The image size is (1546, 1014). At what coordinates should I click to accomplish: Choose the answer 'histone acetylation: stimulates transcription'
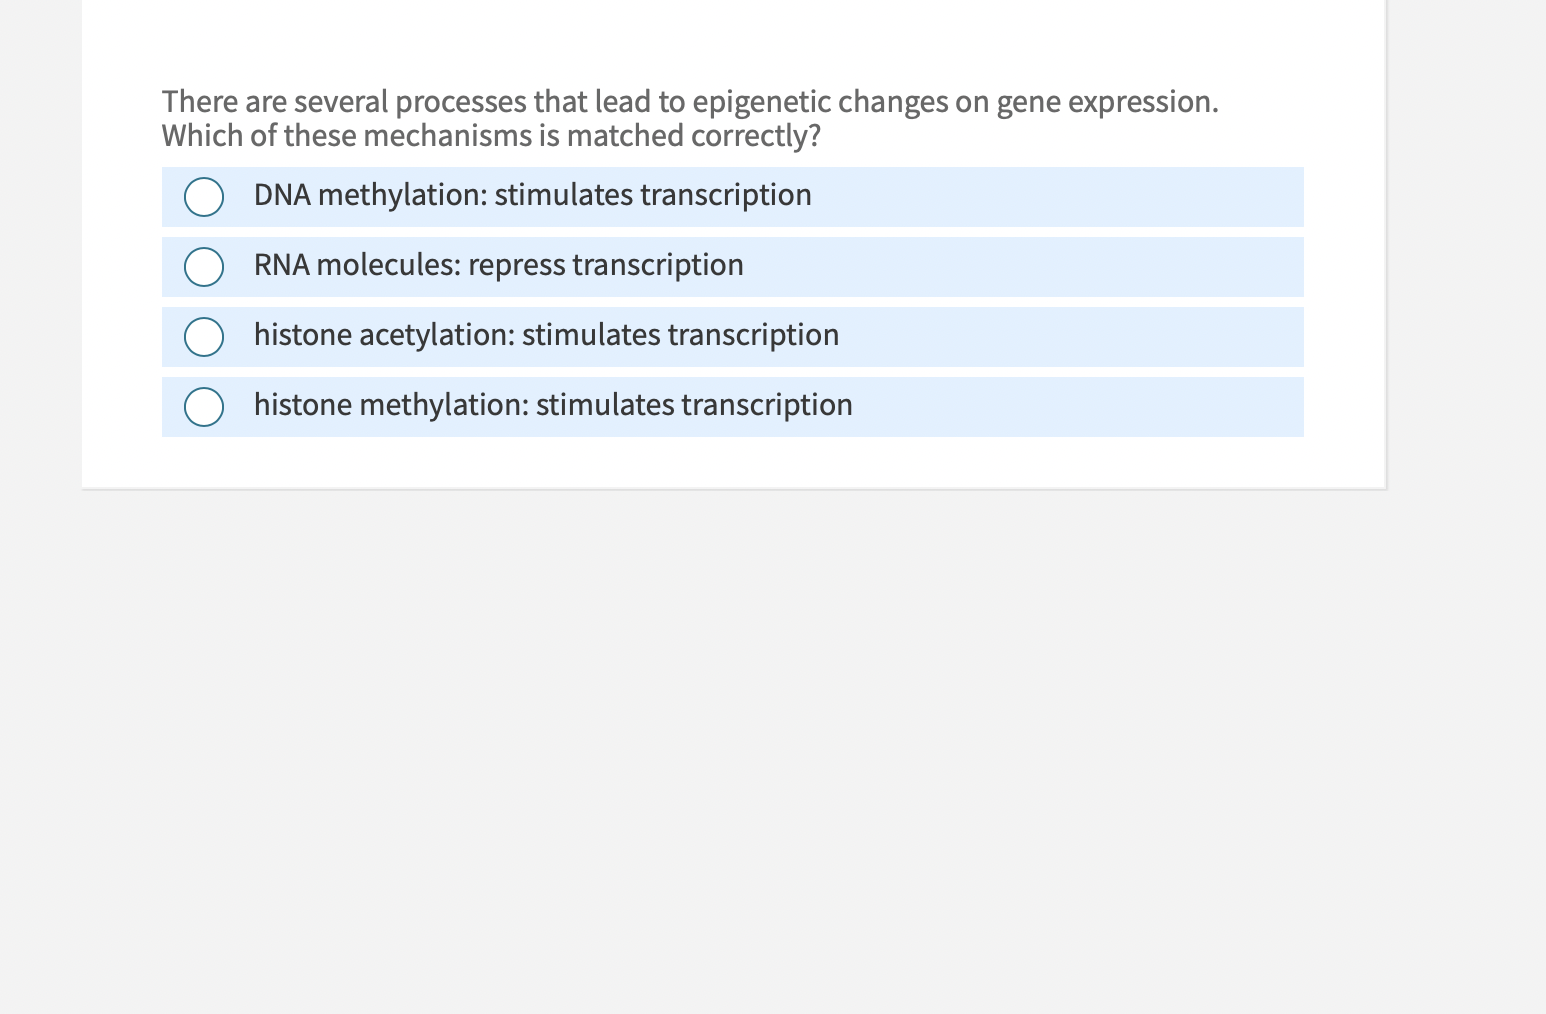pyautogui.click(x=546, y=336)
